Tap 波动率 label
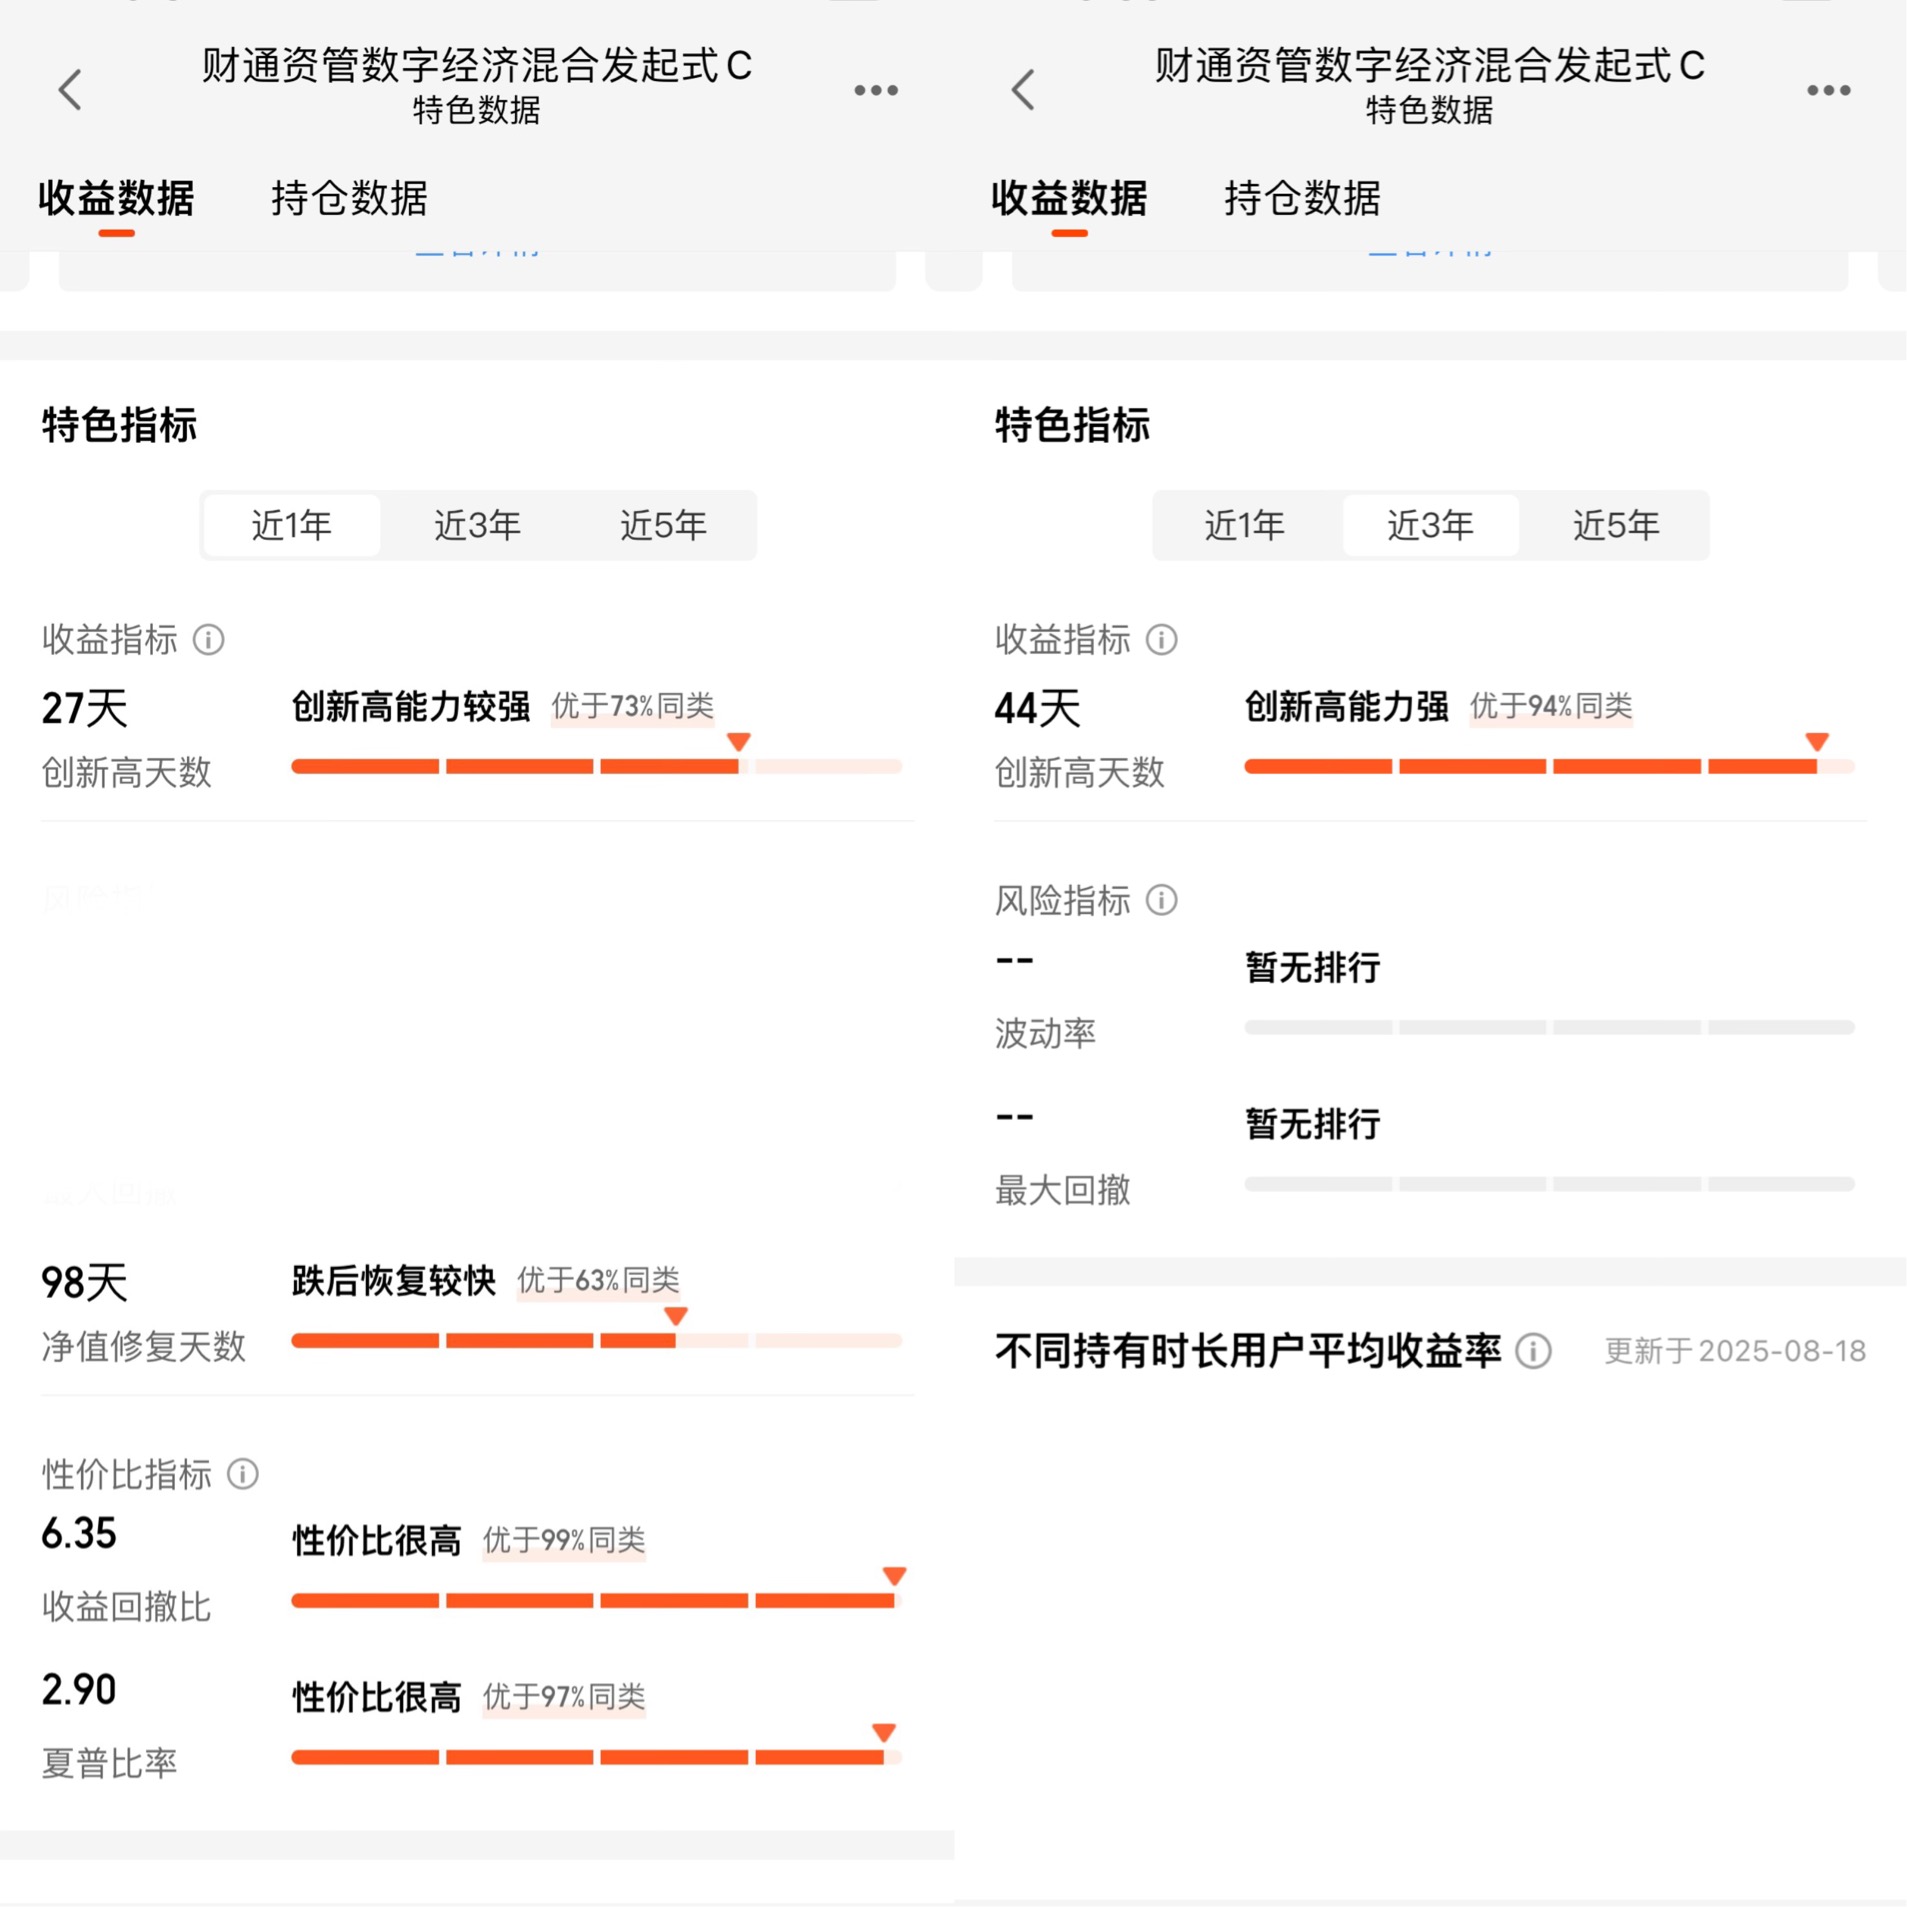1907x1907 pixels. [1045, 1033]
